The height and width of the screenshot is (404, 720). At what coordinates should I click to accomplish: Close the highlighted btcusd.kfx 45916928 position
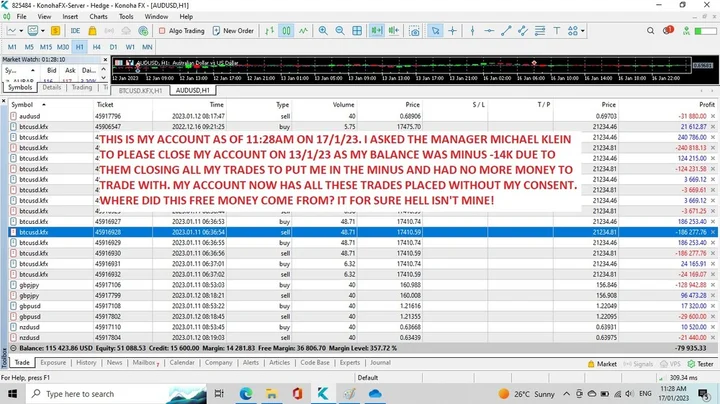(x=713, y=232)
